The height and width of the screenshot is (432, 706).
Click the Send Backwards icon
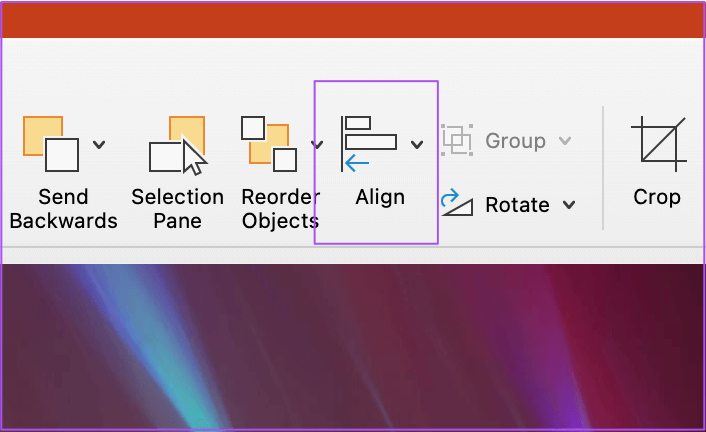tap(51, 144)
